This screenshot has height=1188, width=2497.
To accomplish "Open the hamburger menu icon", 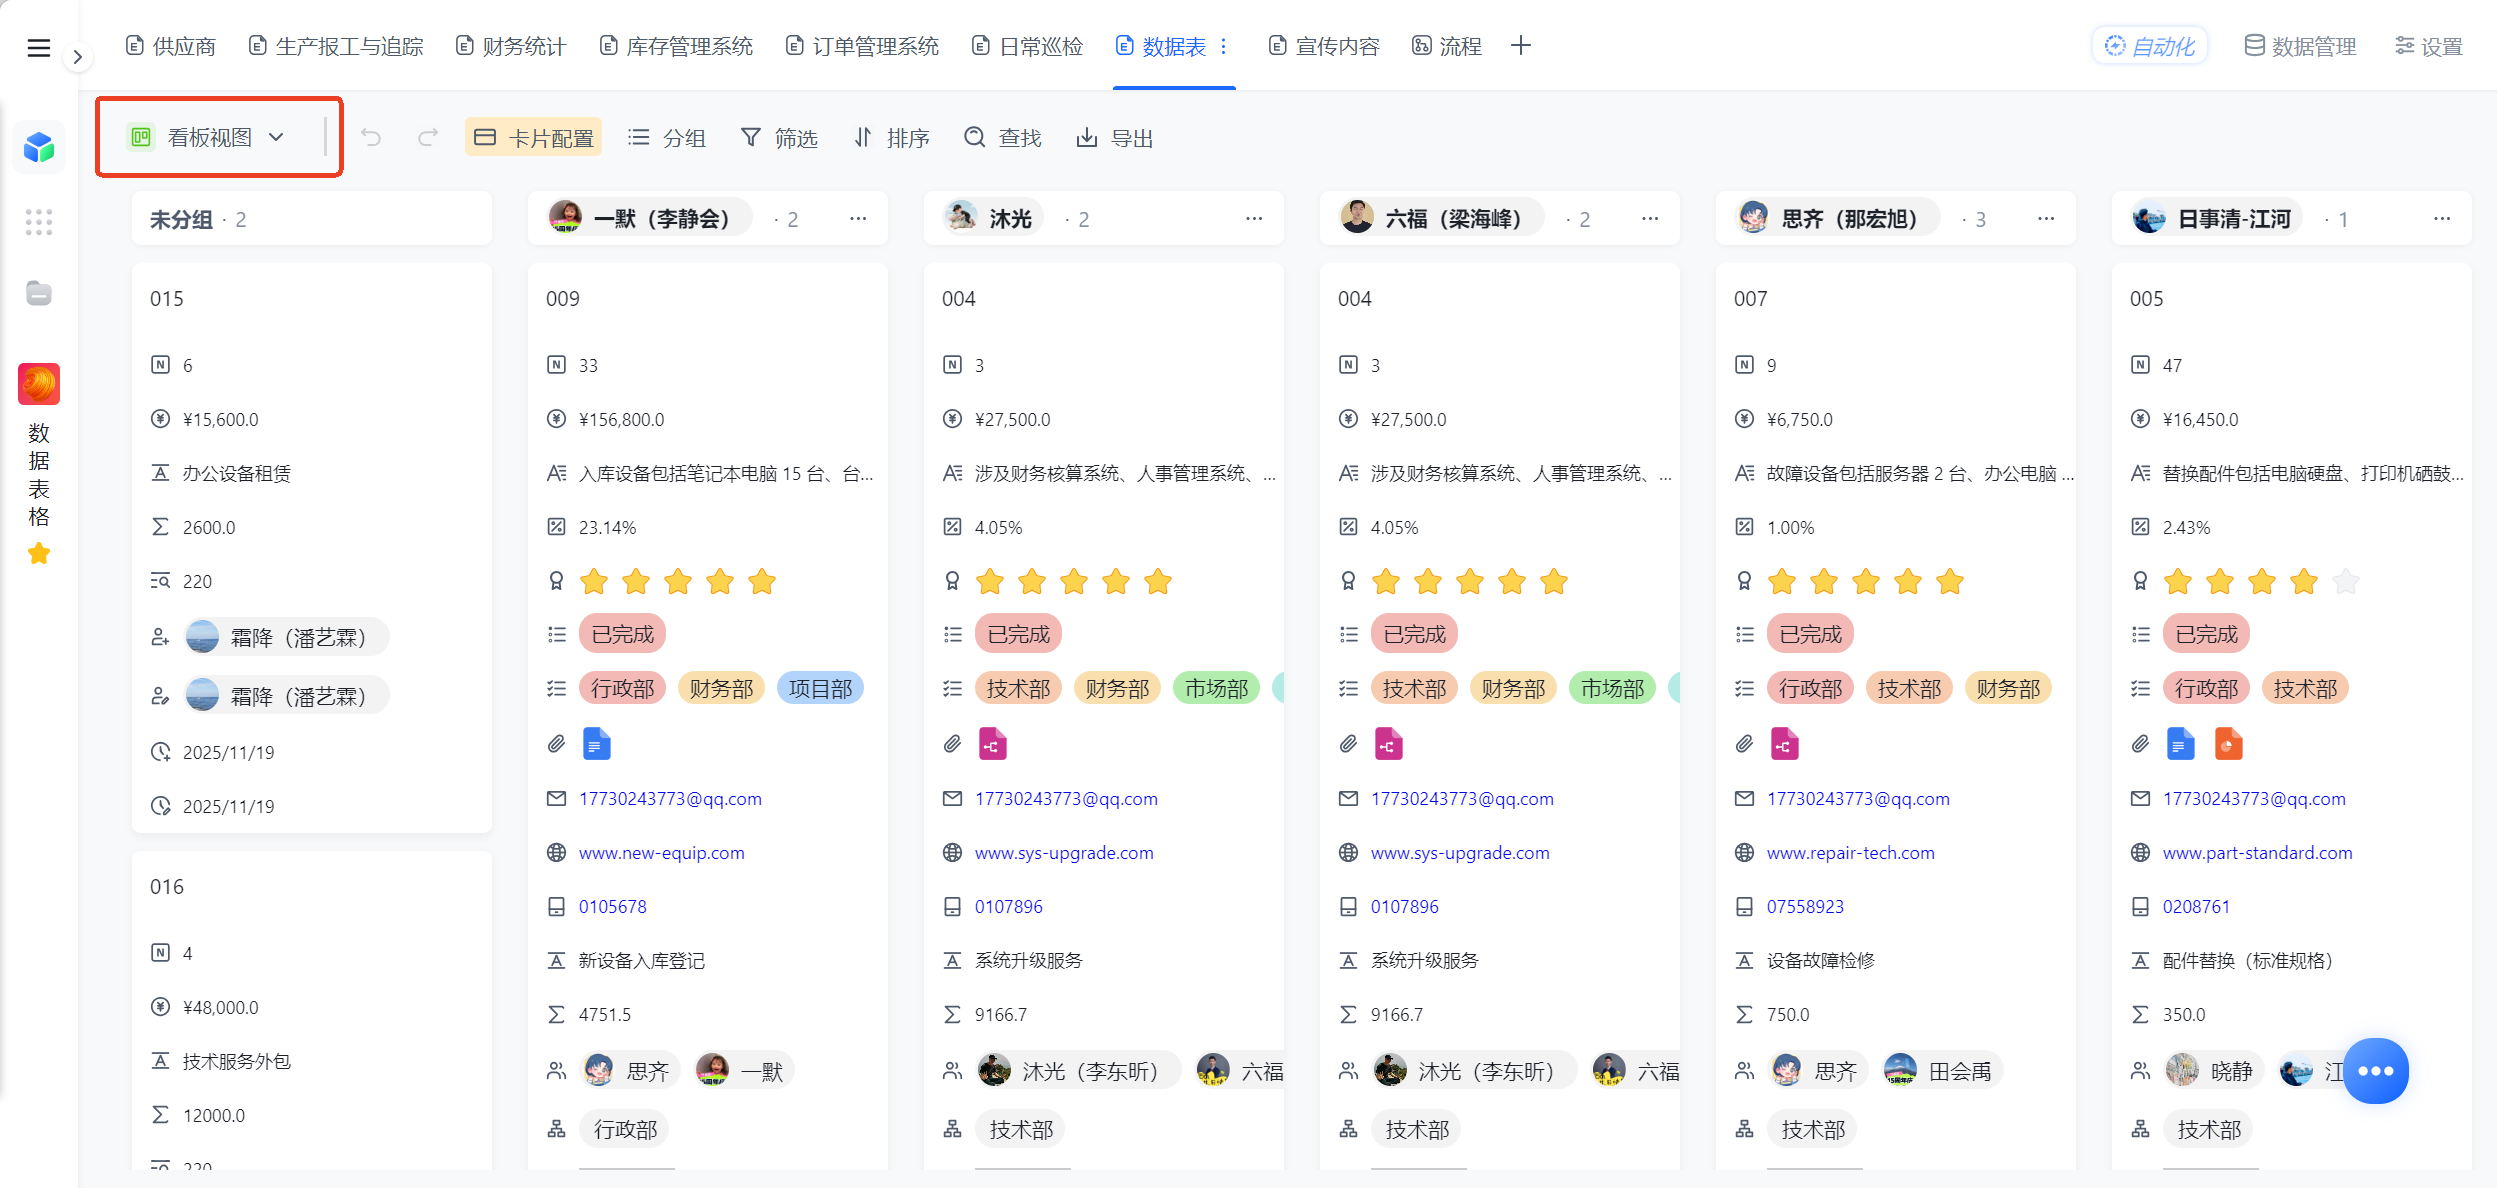I will [x=39, y=47].
